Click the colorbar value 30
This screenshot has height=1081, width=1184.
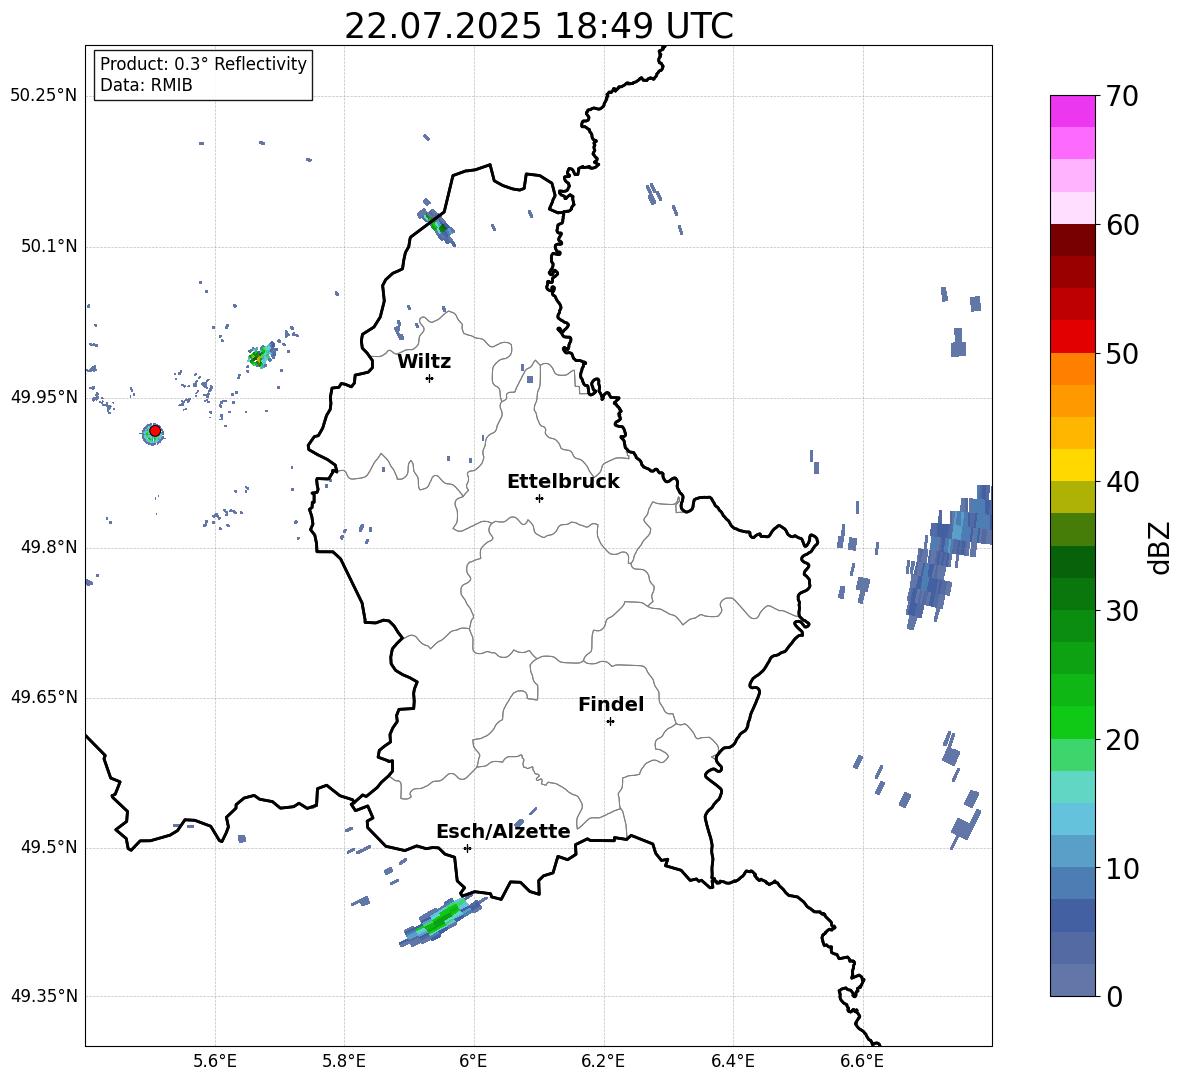pos(1122,611)
